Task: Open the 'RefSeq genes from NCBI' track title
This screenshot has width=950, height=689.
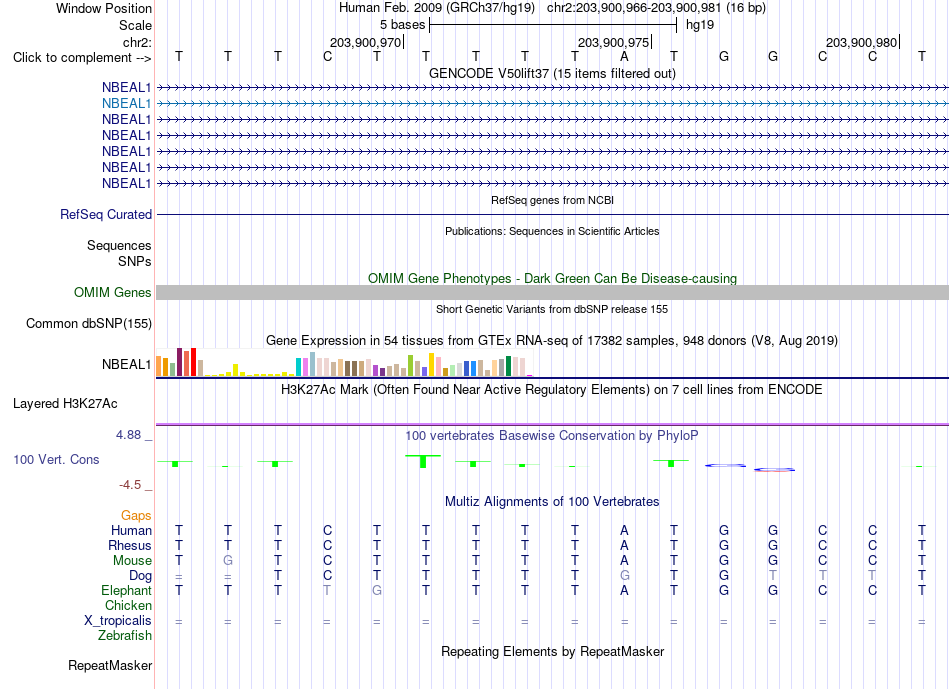Action: click(552, 200)
